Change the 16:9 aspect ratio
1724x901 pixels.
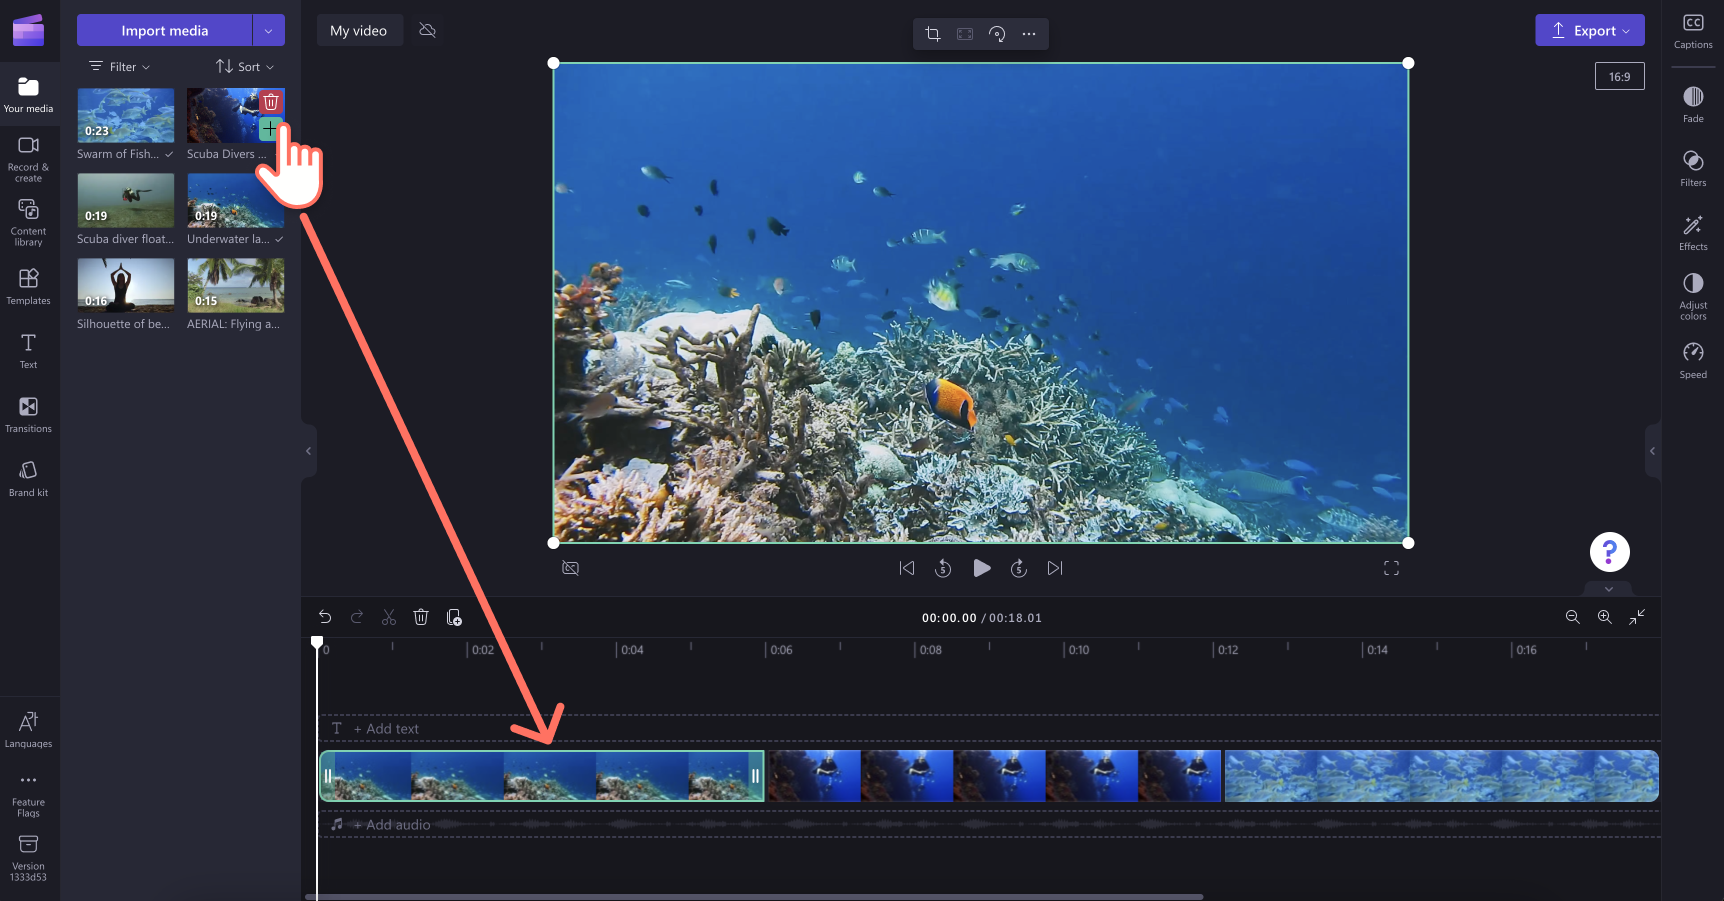(x=1619, y=77)
